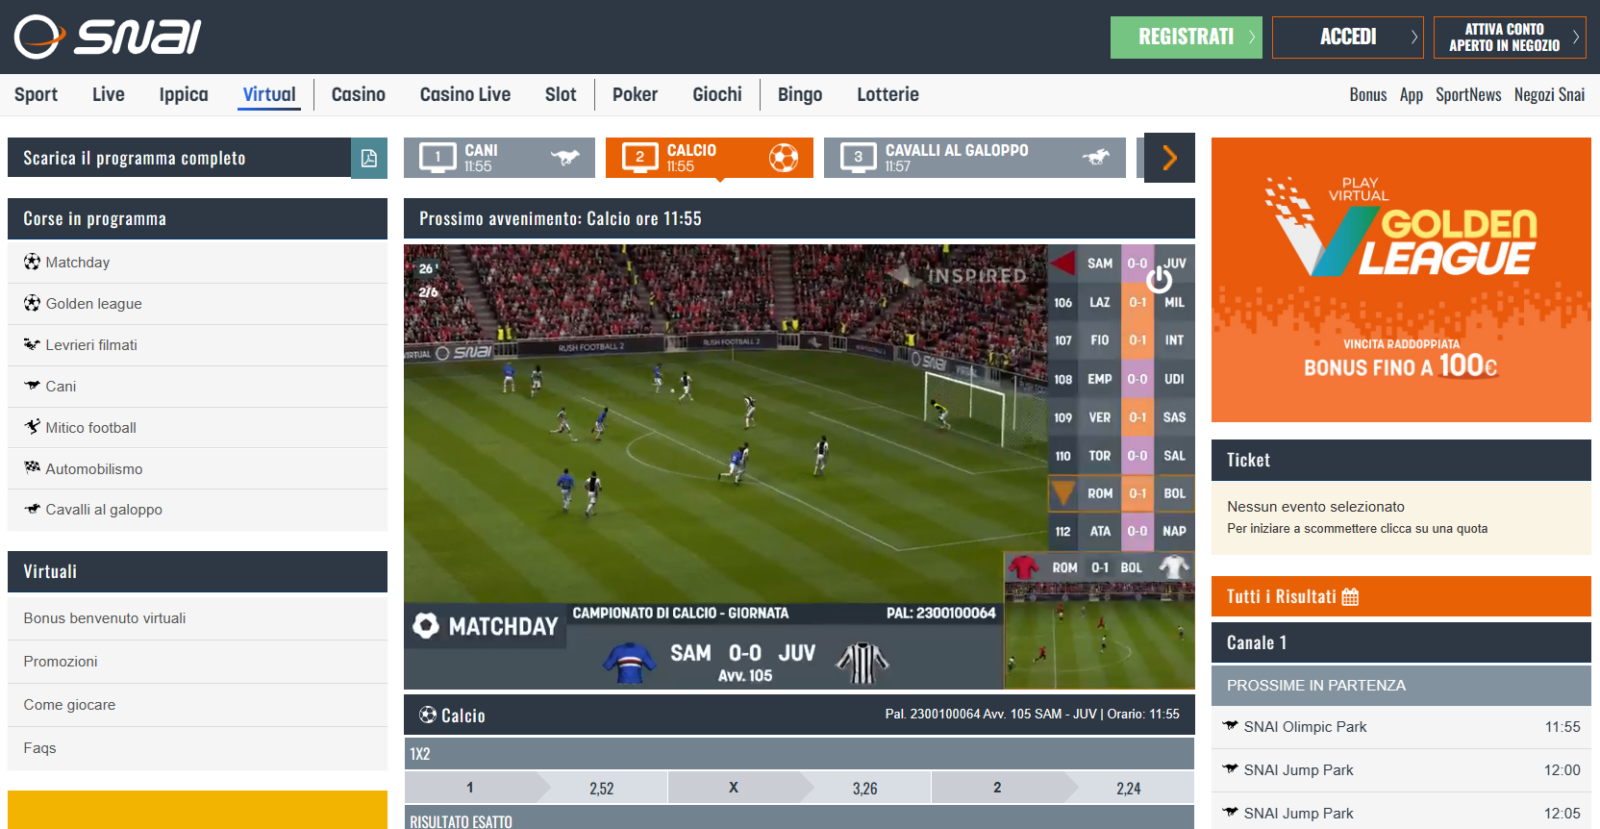The width and height of the screenshot is (1600, 829).
Task: Select SNAI Olimpic Park 11:55 race
Action: click(x=1401, y=727)
